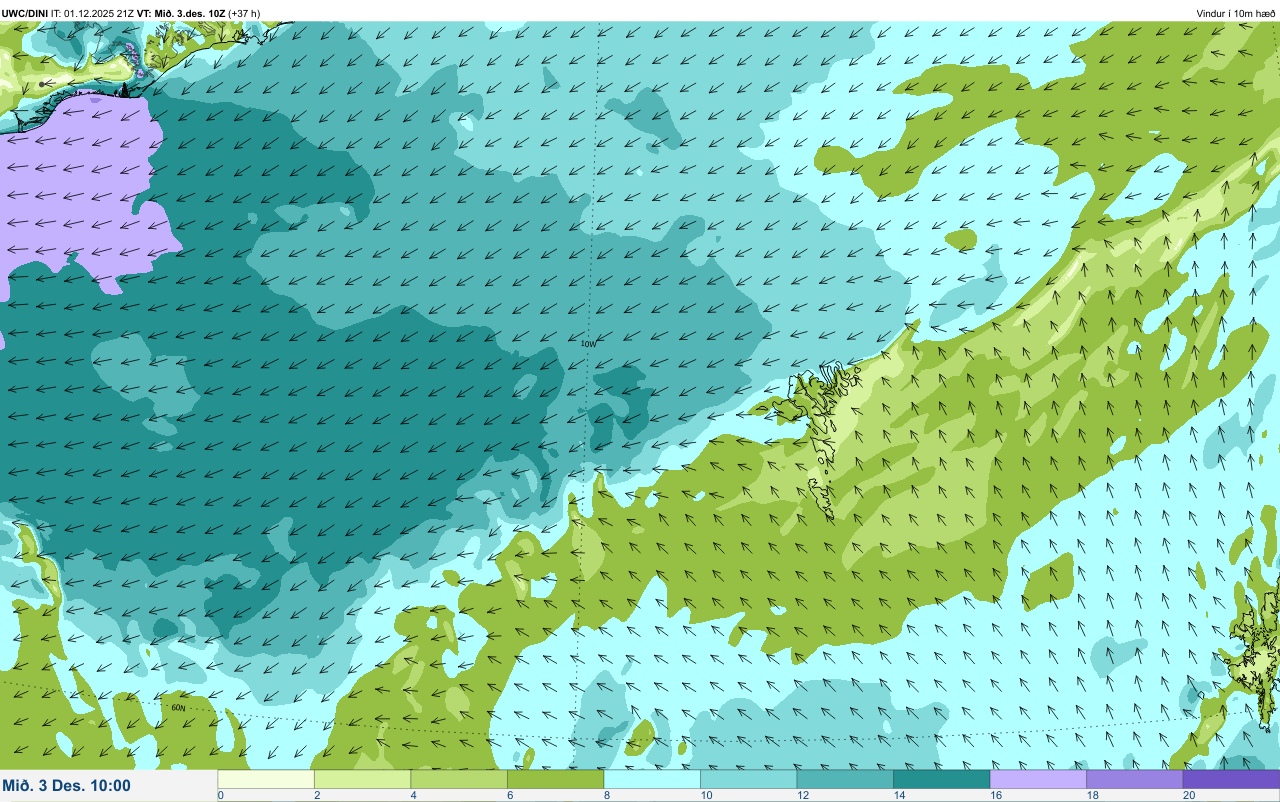This screenshot has height=802, width=1280.
Task: Click the '60N' latitude label on the map
Action: click(x=179, y=707)
